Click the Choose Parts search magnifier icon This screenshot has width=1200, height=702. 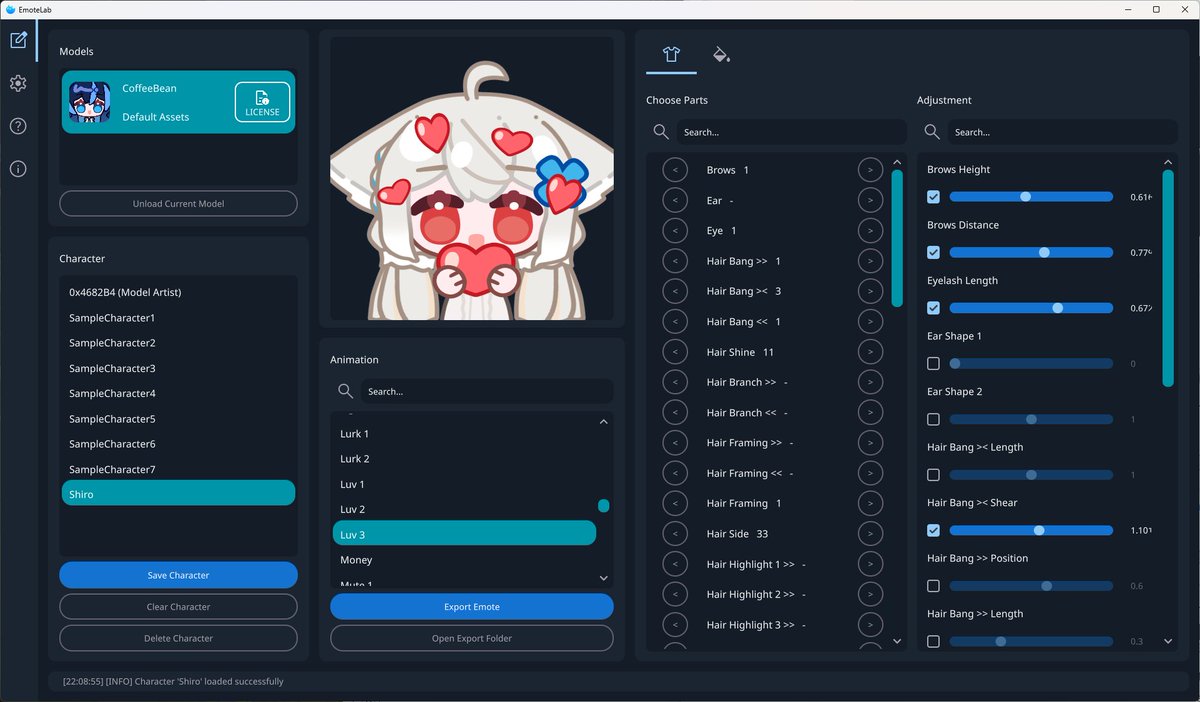click(x=661, y=132)
